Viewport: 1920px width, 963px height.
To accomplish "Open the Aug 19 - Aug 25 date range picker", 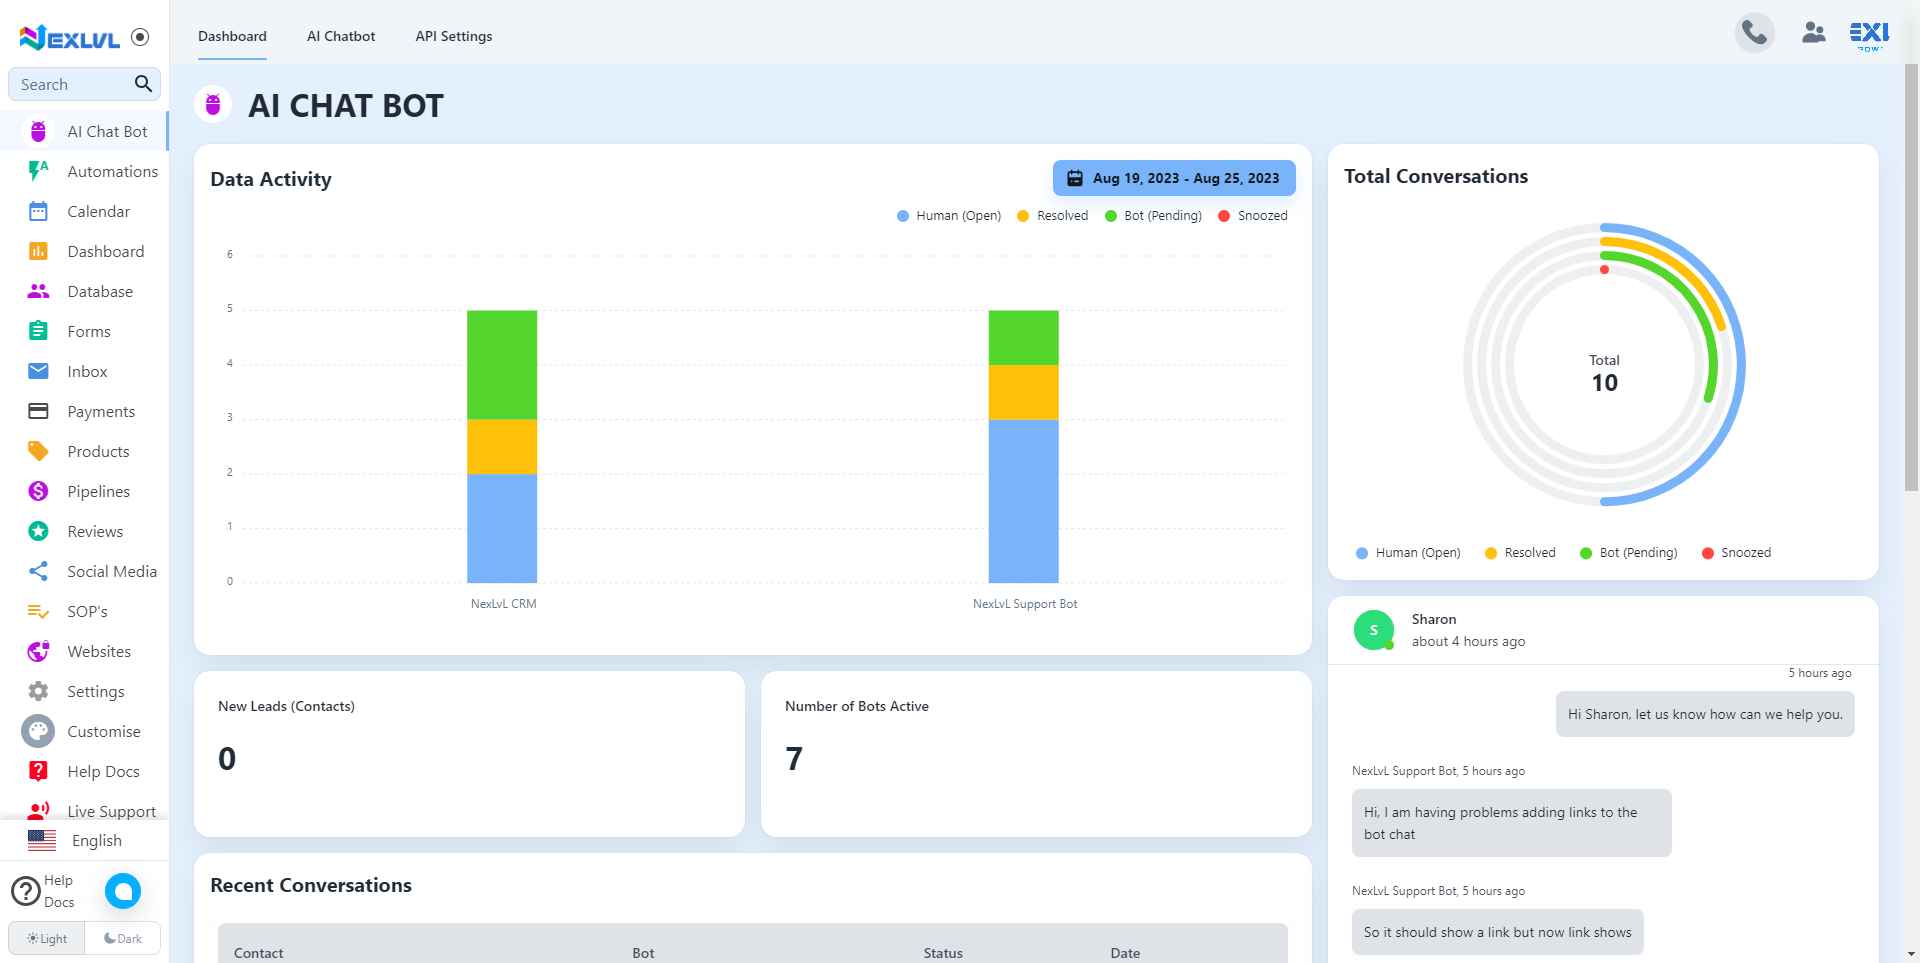I will [1174, 178].
